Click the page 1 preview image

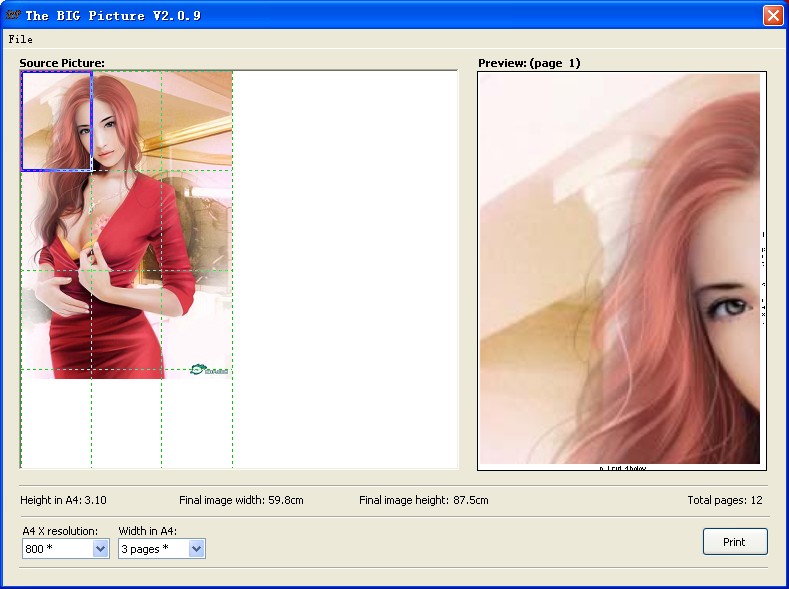[x=621, y=271]
